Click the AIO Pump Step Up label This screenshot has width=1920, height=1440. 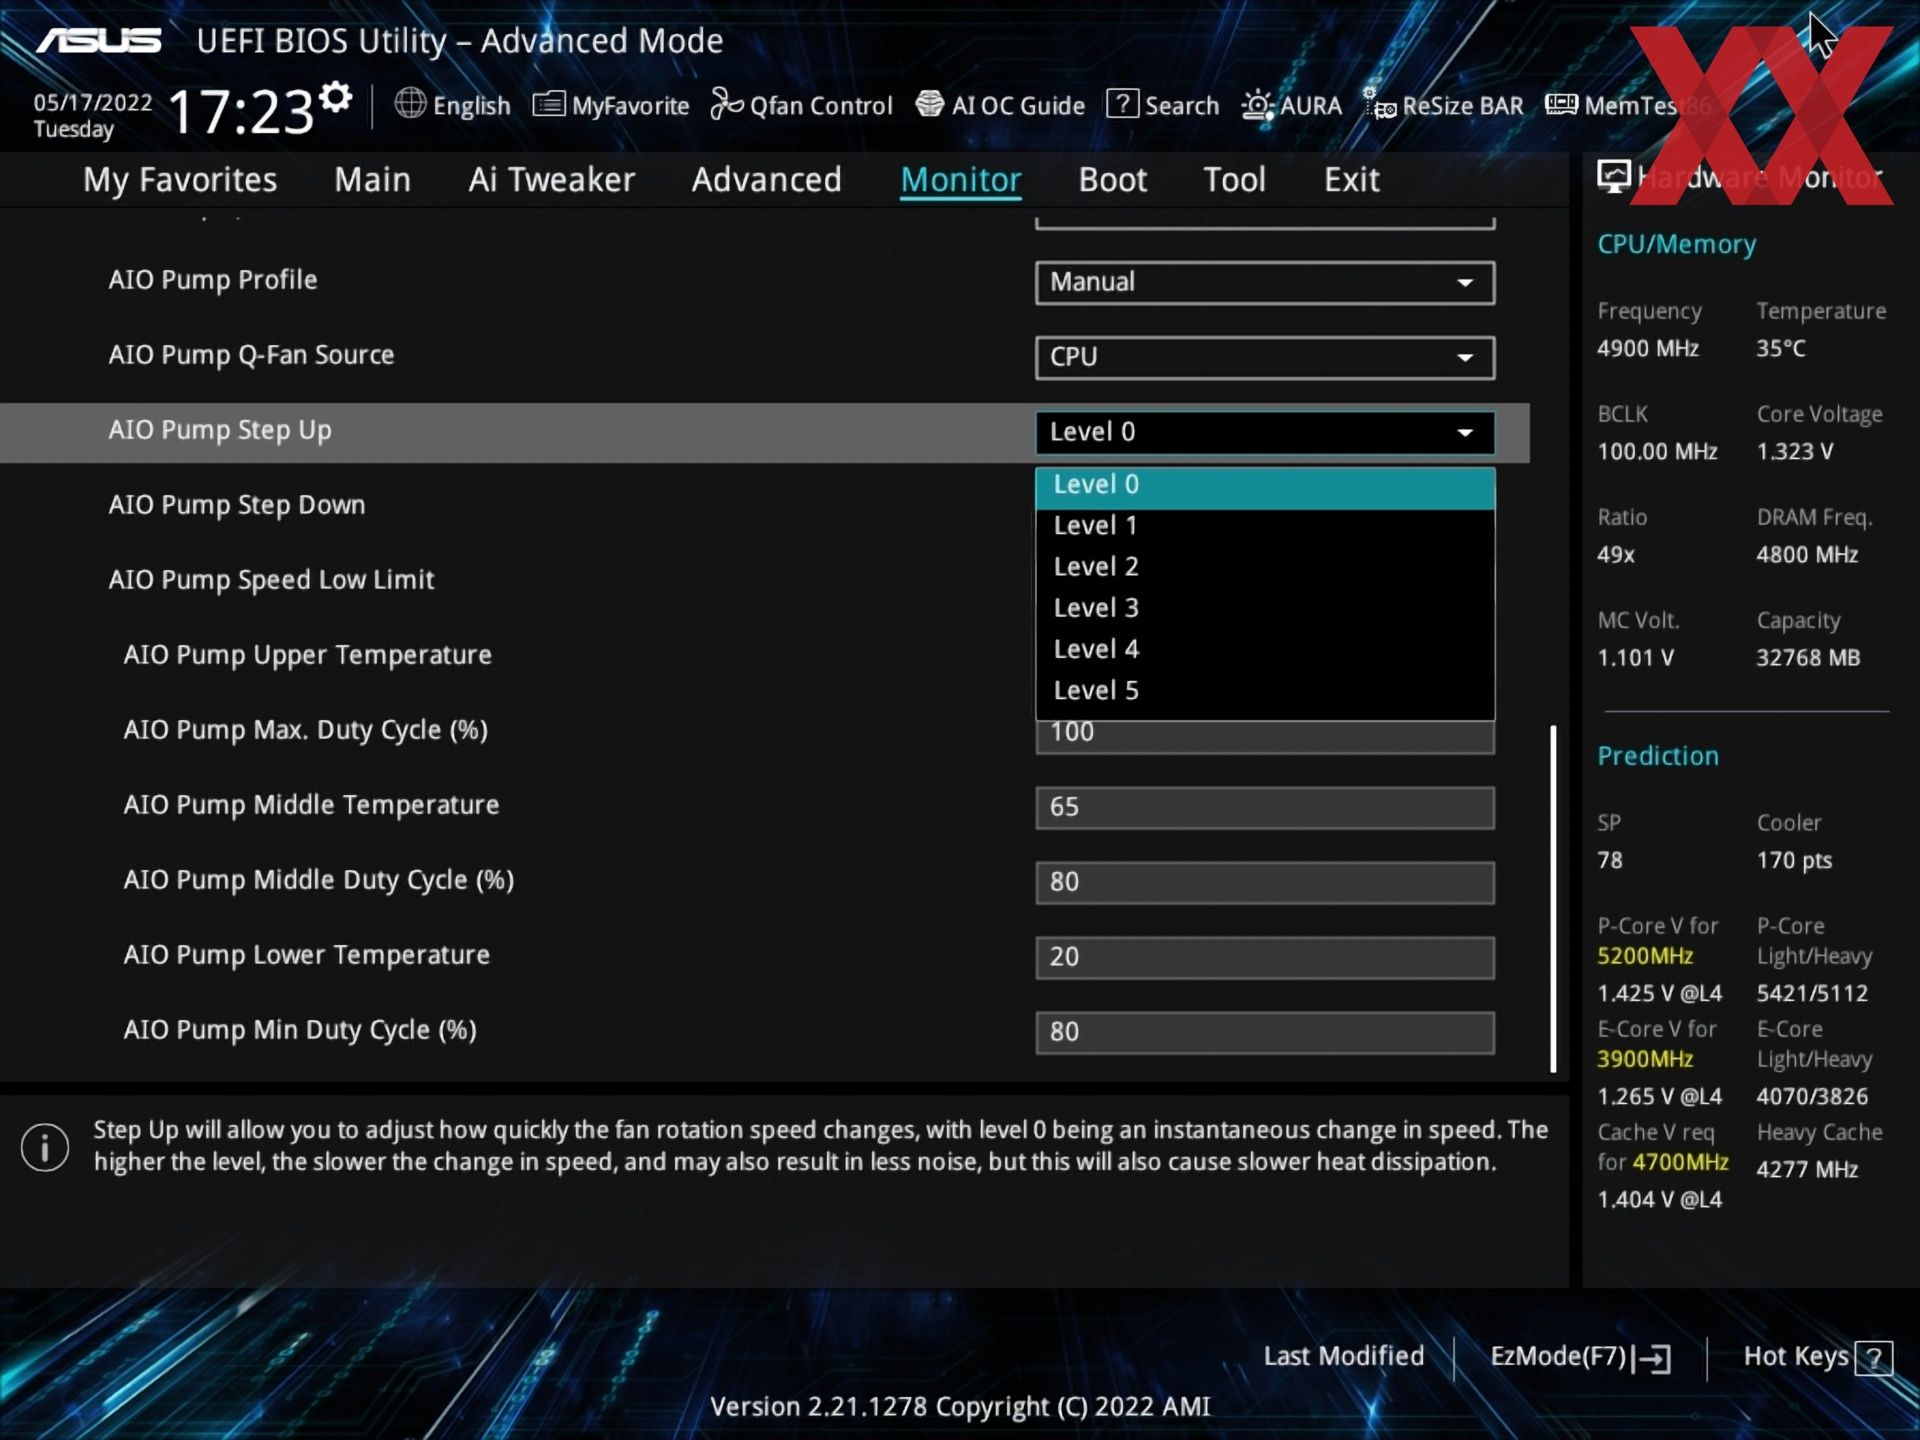click(x=219, y=431)
